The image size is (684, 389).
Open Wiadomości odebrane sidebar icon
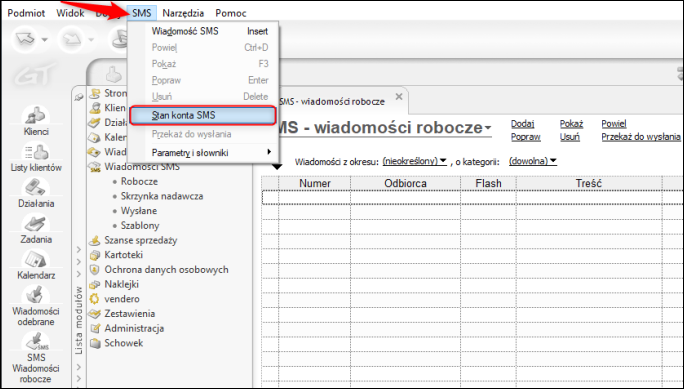(x=36, y=305)
